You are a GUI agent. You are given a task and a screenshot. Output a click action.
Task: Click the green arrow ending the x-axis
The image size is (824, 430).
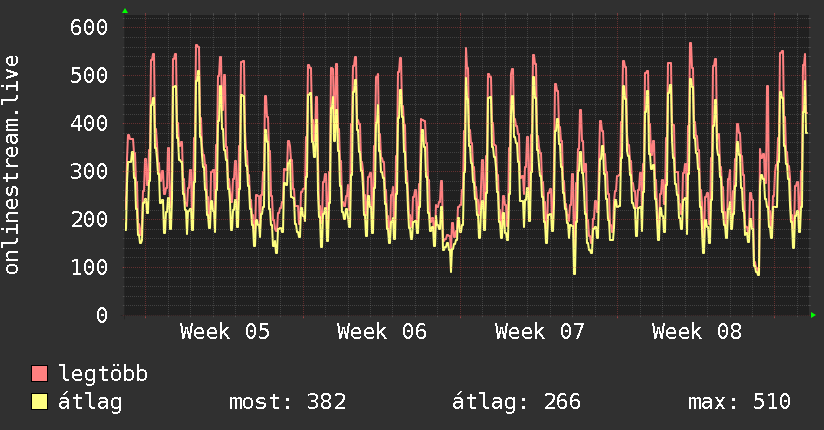813,315
